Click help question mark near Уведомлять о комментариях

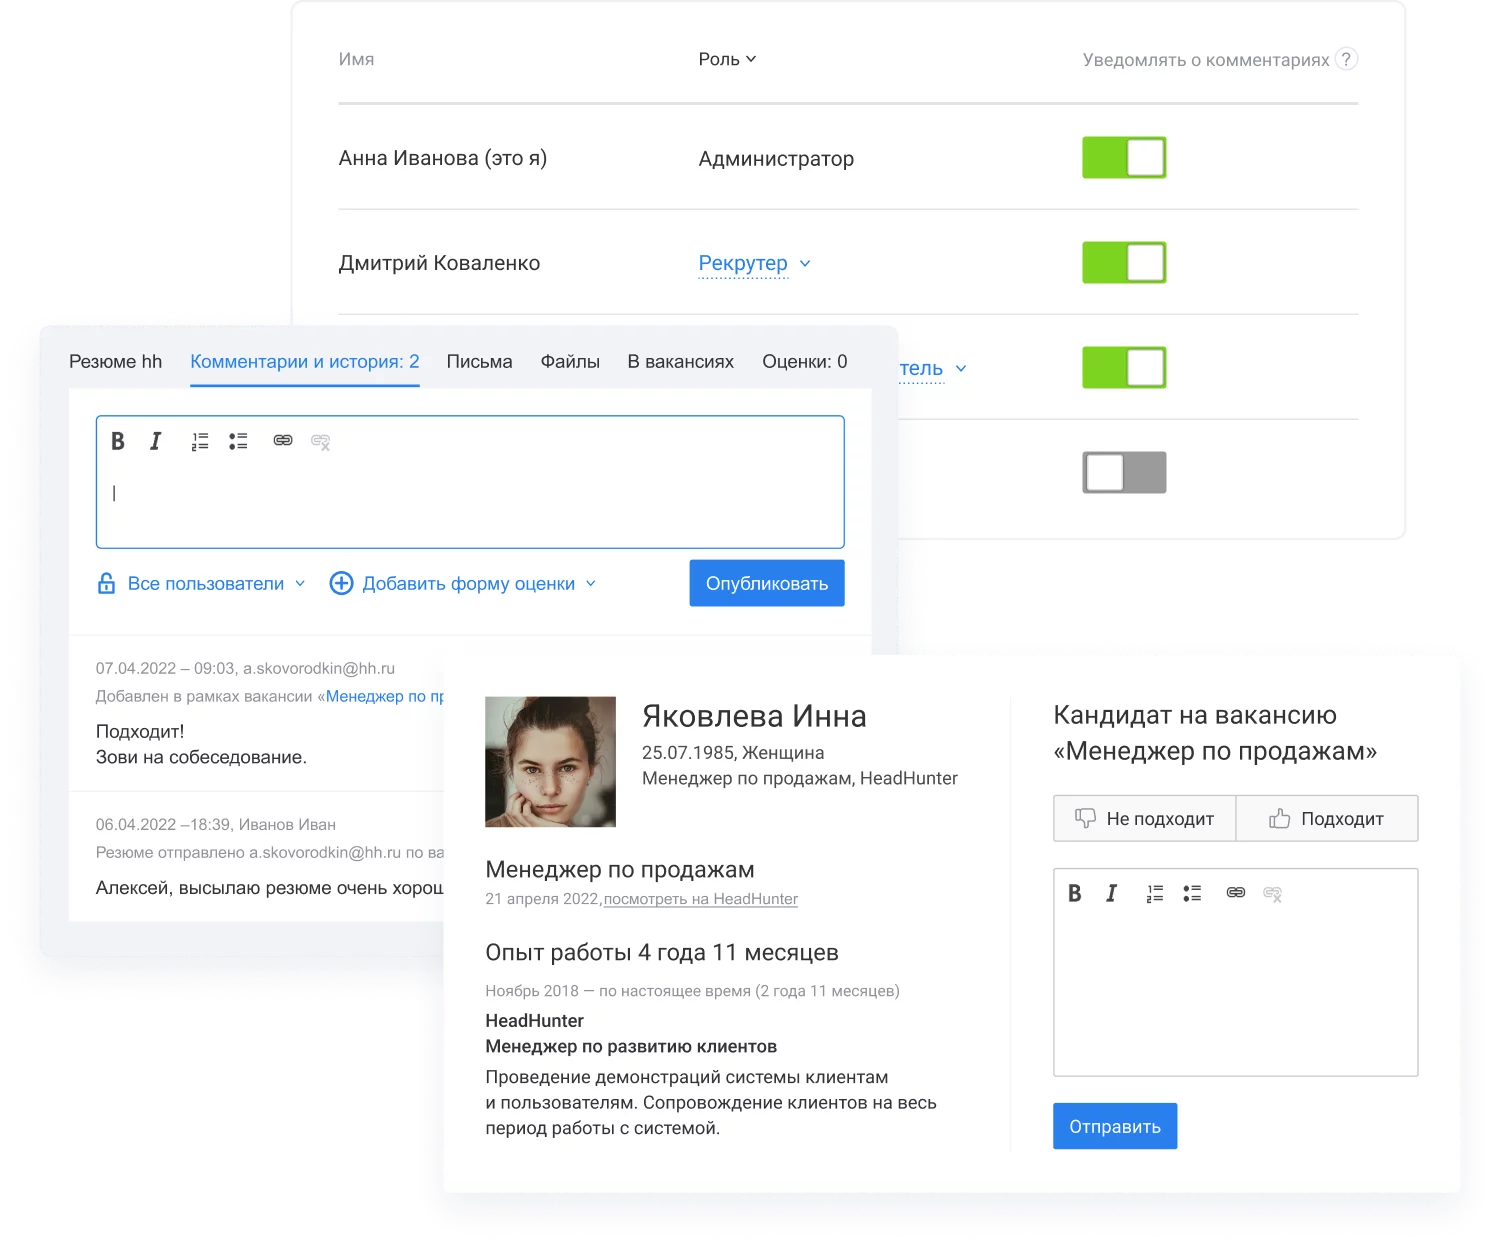coord(1347,59)
